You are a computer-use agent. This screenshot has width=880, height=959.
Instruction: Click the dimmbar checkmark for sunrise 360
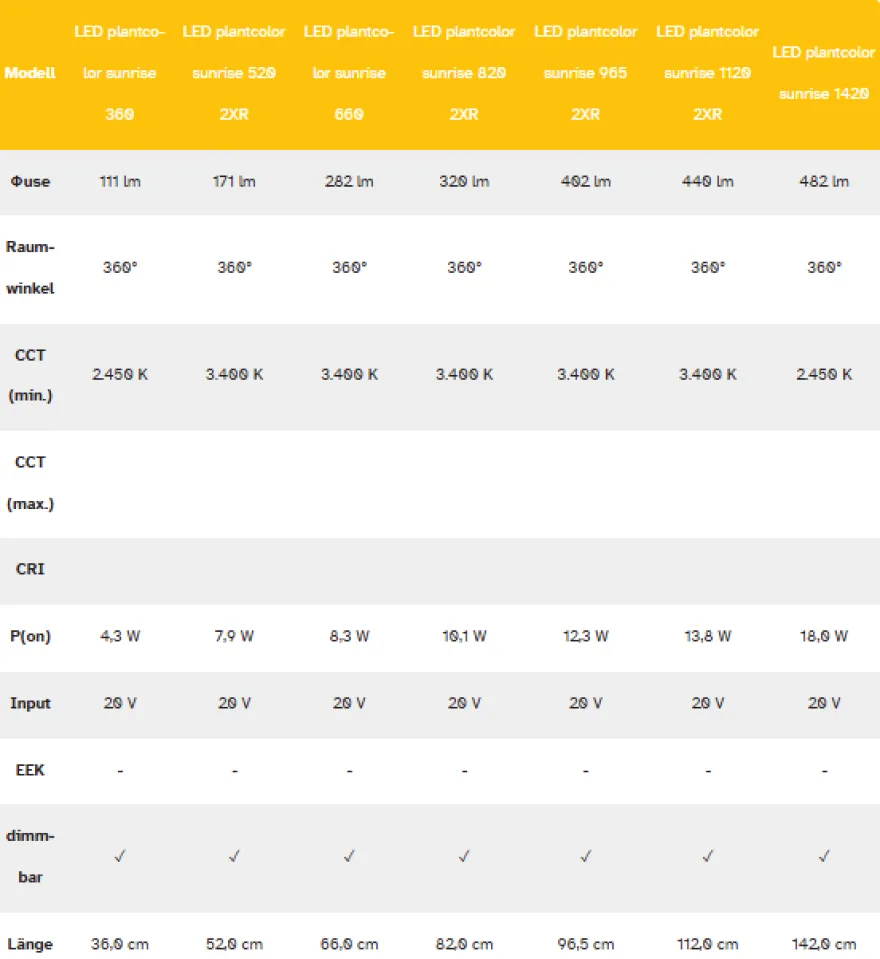click(x=120, y=856)
